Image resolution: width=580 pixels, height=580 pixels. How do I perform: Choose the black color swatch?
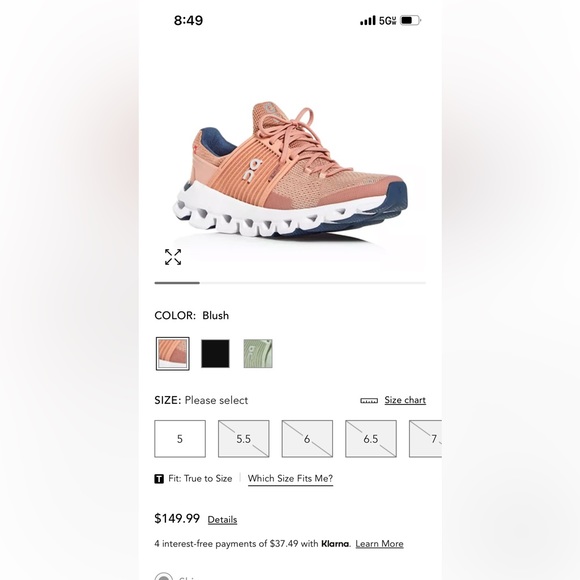[215, 354]
